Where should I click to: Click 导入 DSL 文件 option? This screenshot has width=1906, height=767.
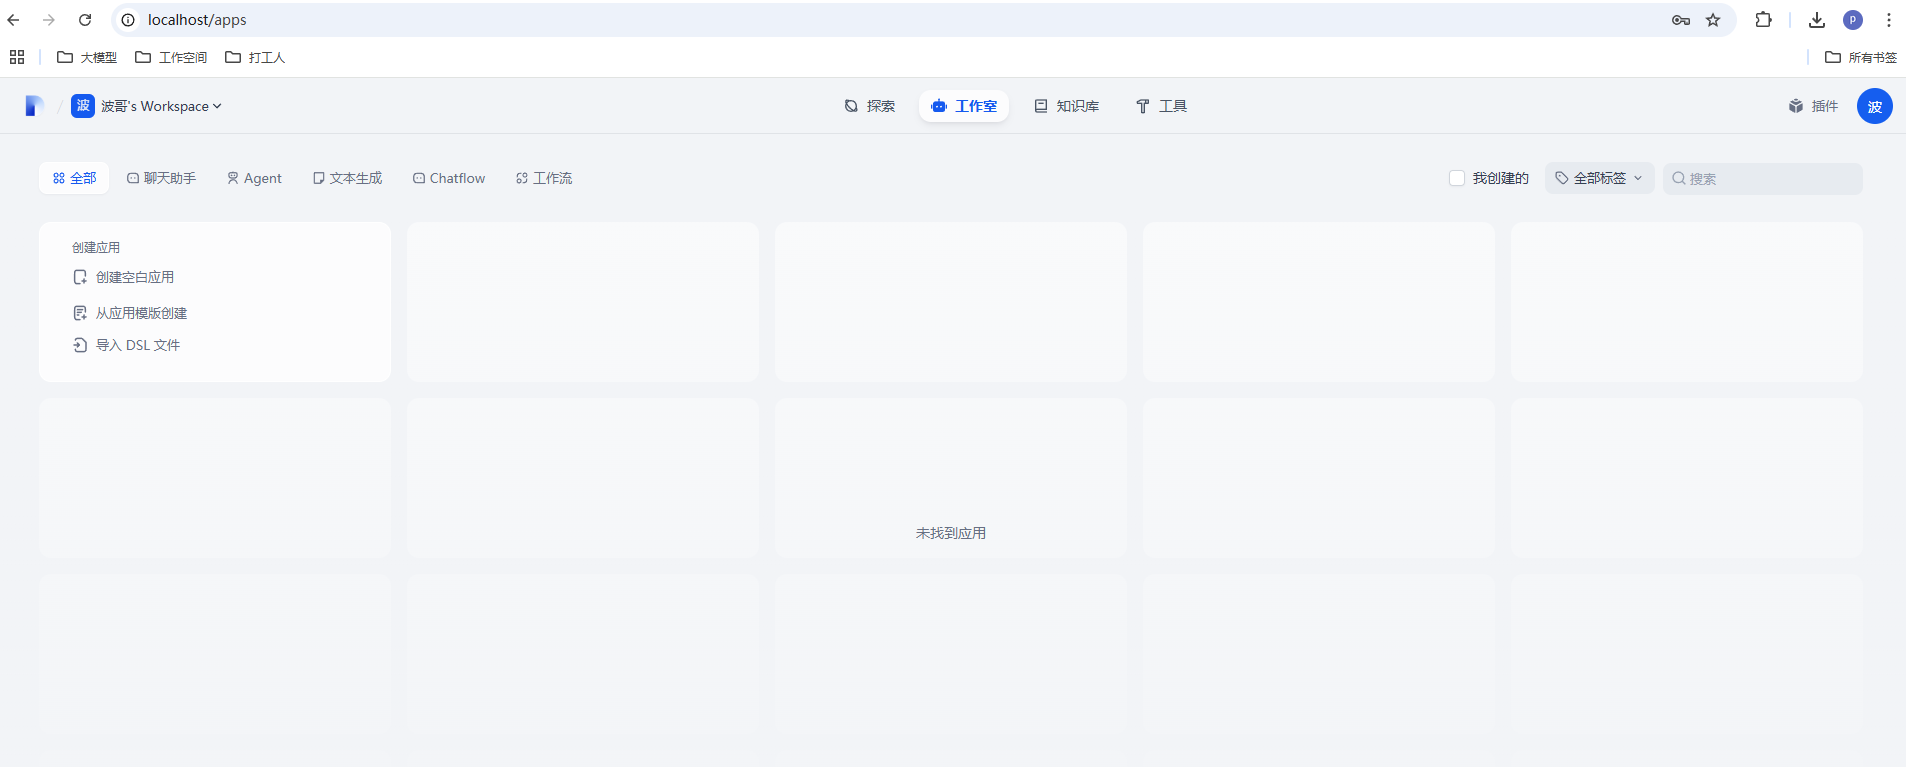point(137,345)
